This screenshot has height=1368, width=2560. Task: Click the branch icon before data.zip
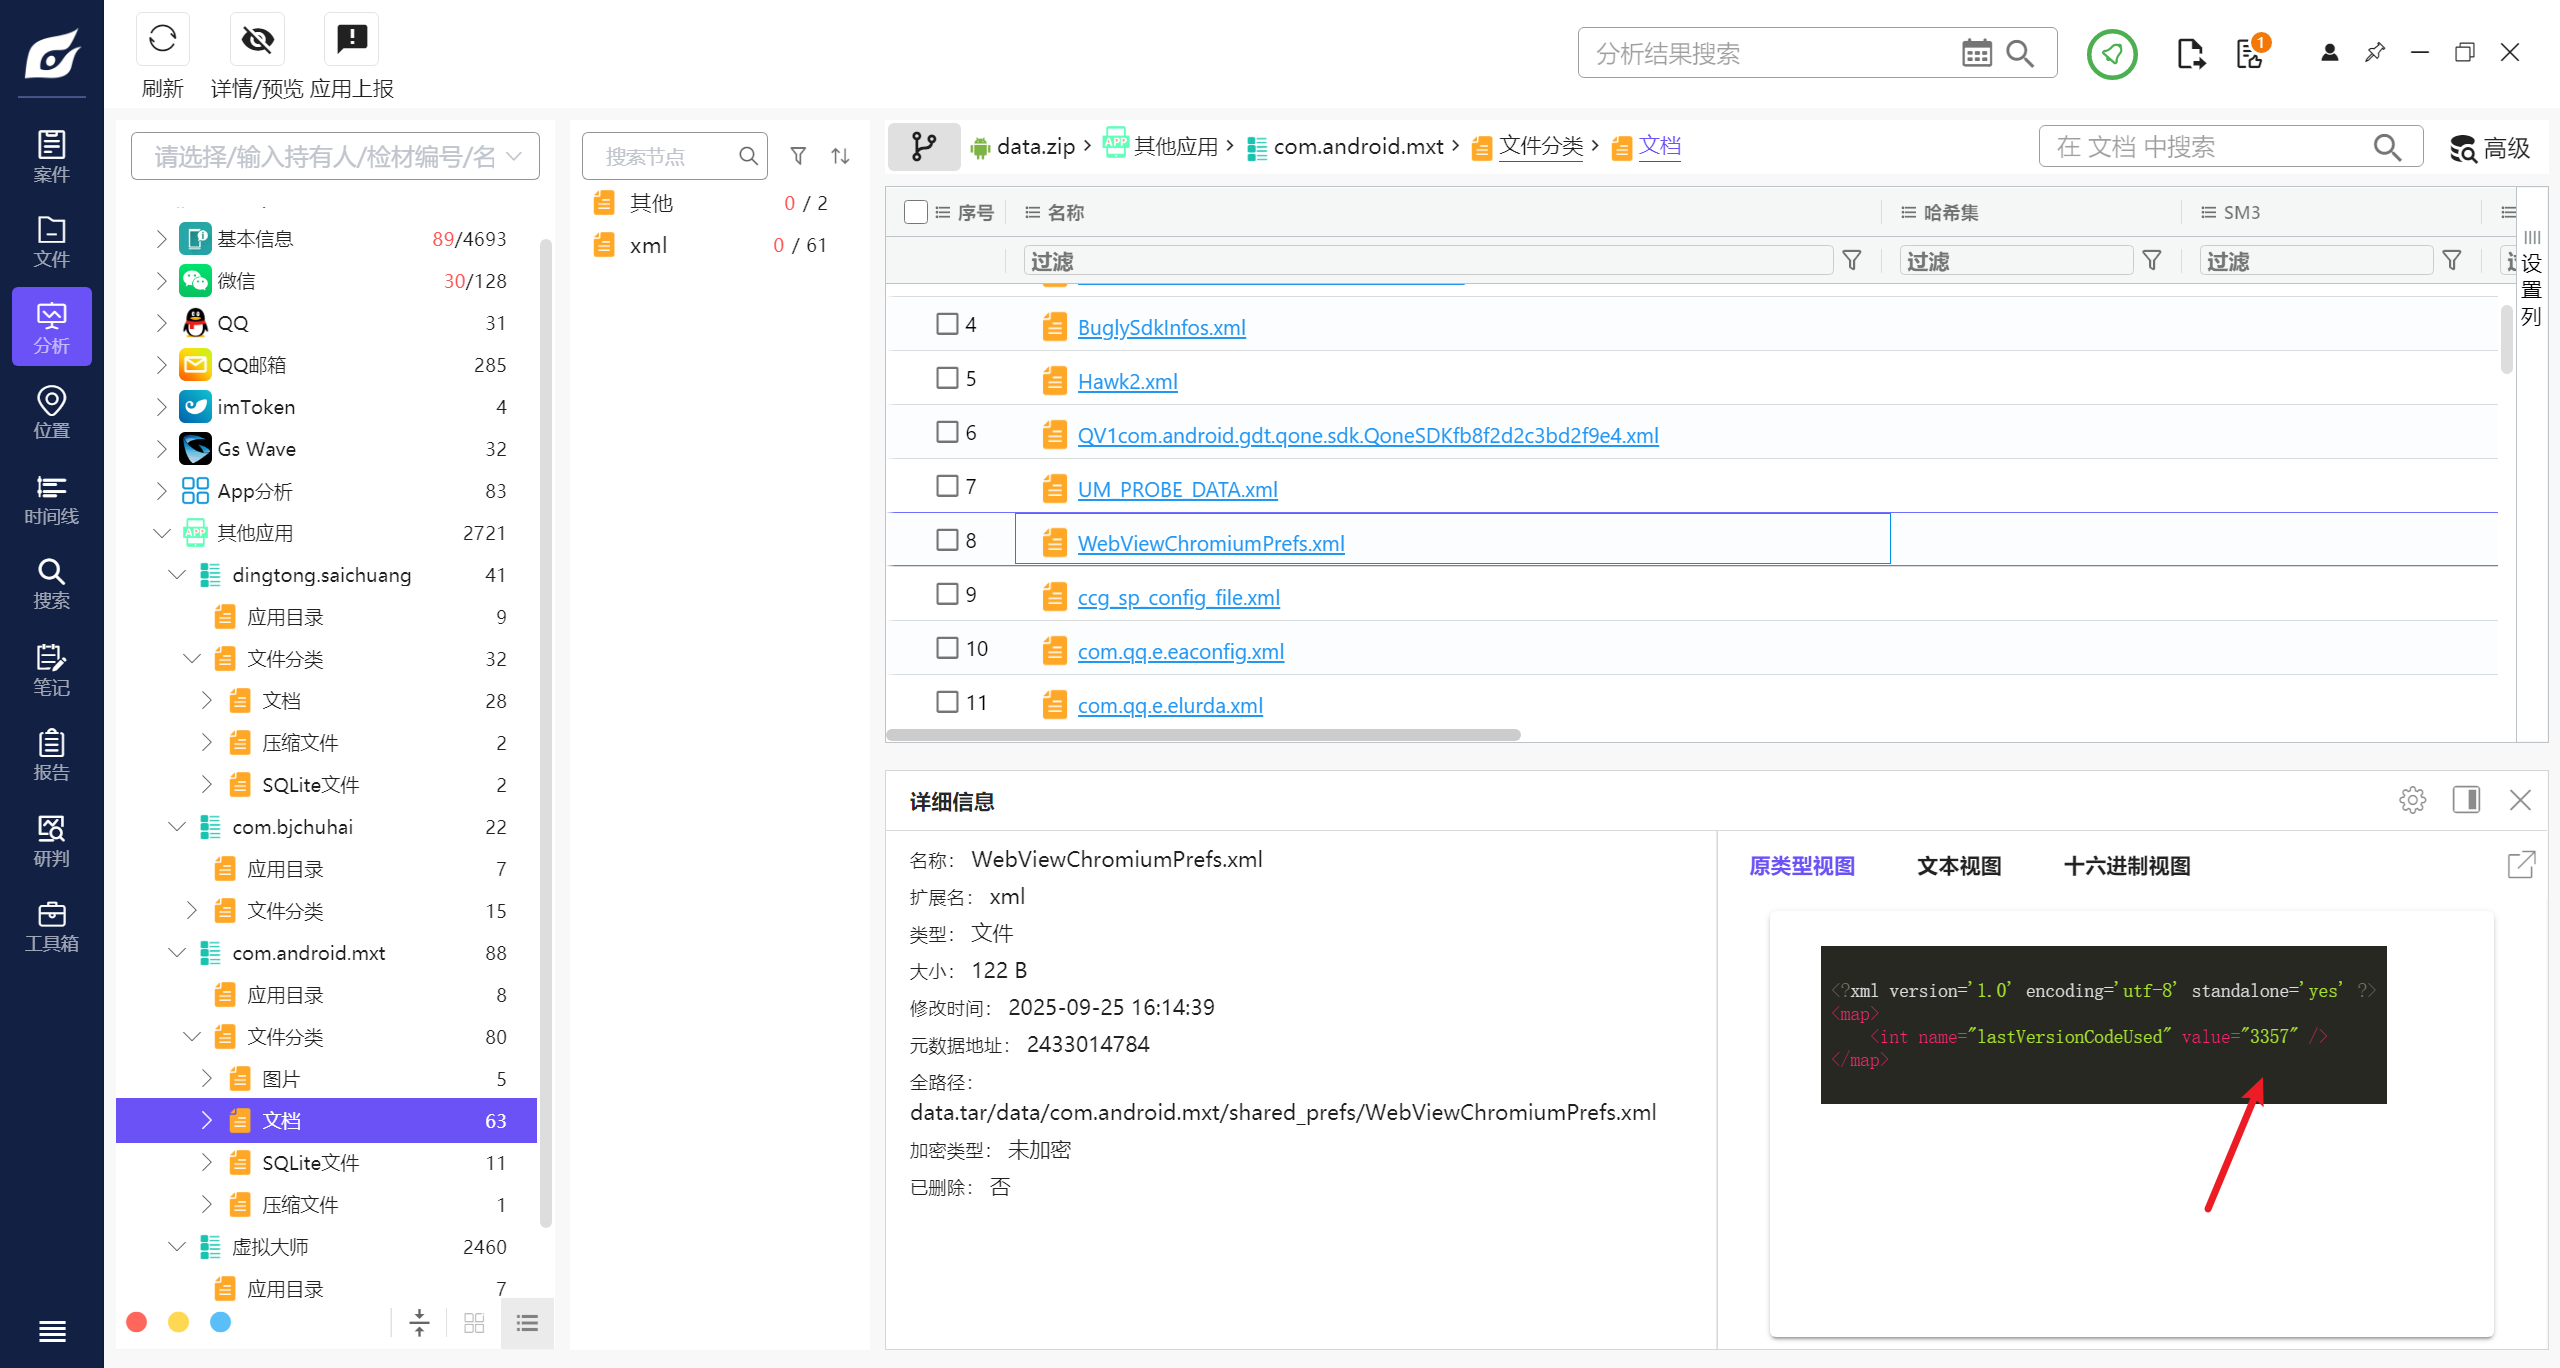pyautogui.click(x=924, y=147)
